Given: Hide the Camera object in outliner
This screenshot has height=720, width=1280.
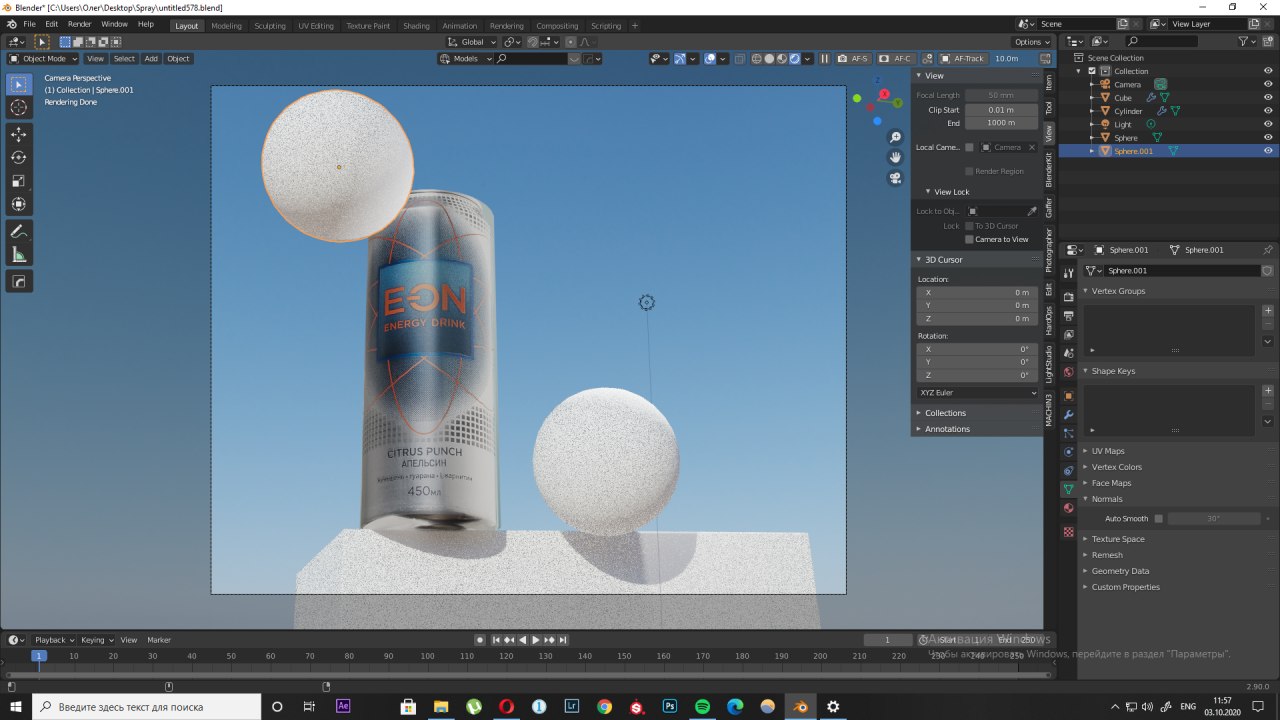Looking at the screenshot, I should [x=1268, y=85].
